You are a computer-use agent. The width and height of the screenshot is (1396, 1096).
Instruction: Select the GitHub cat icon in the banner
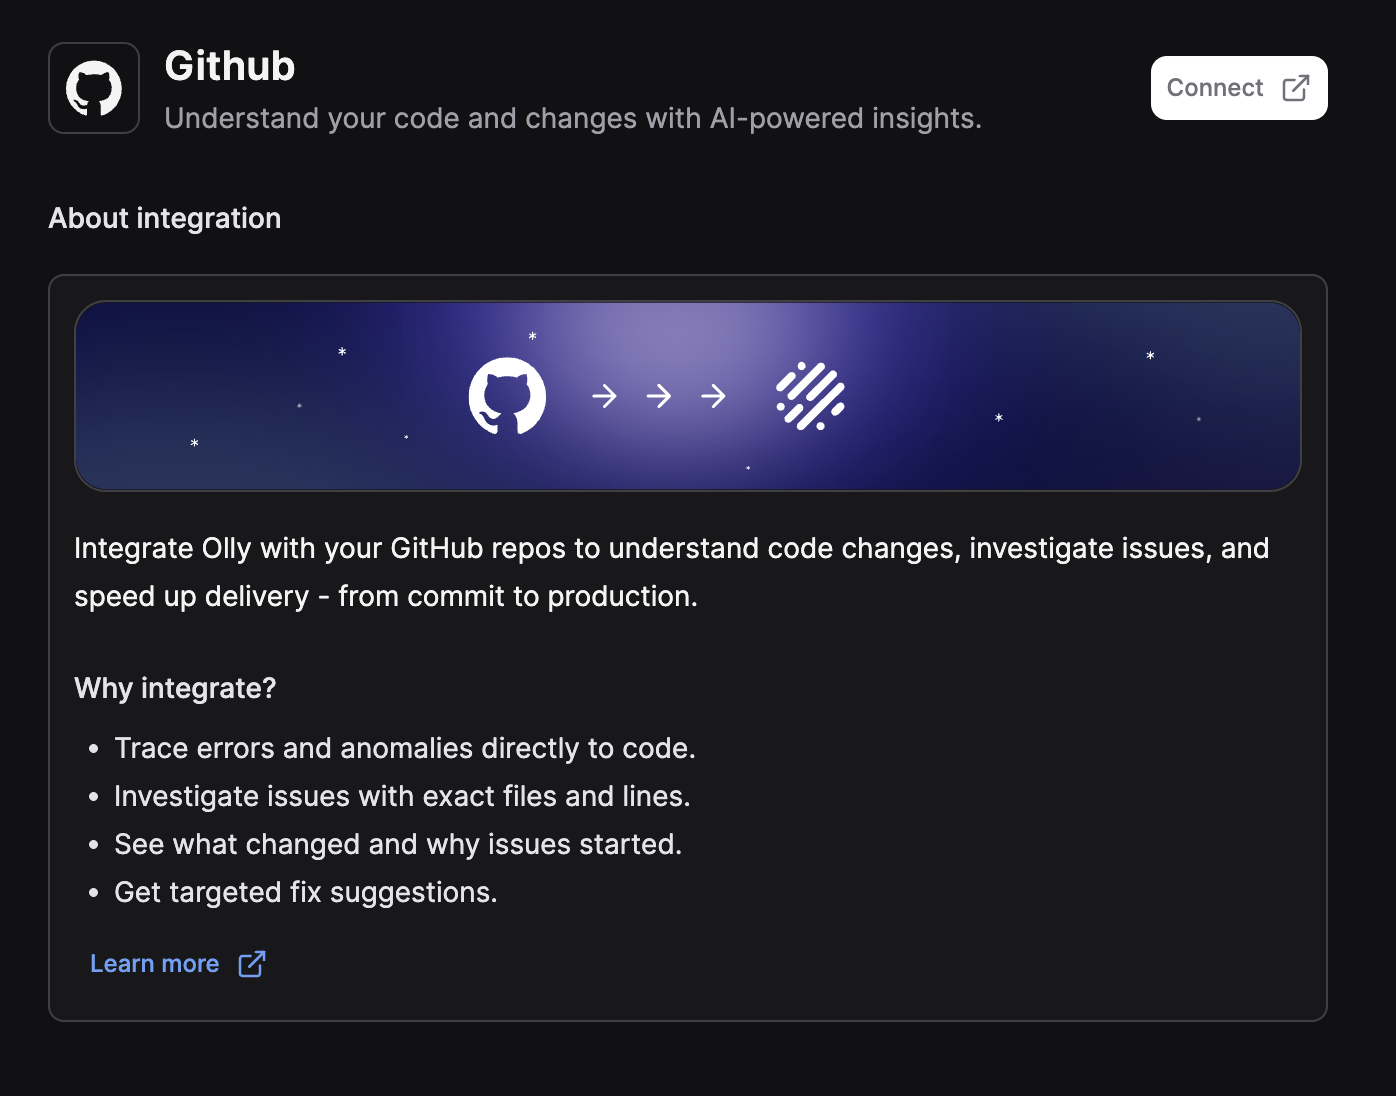pos(506,396)
